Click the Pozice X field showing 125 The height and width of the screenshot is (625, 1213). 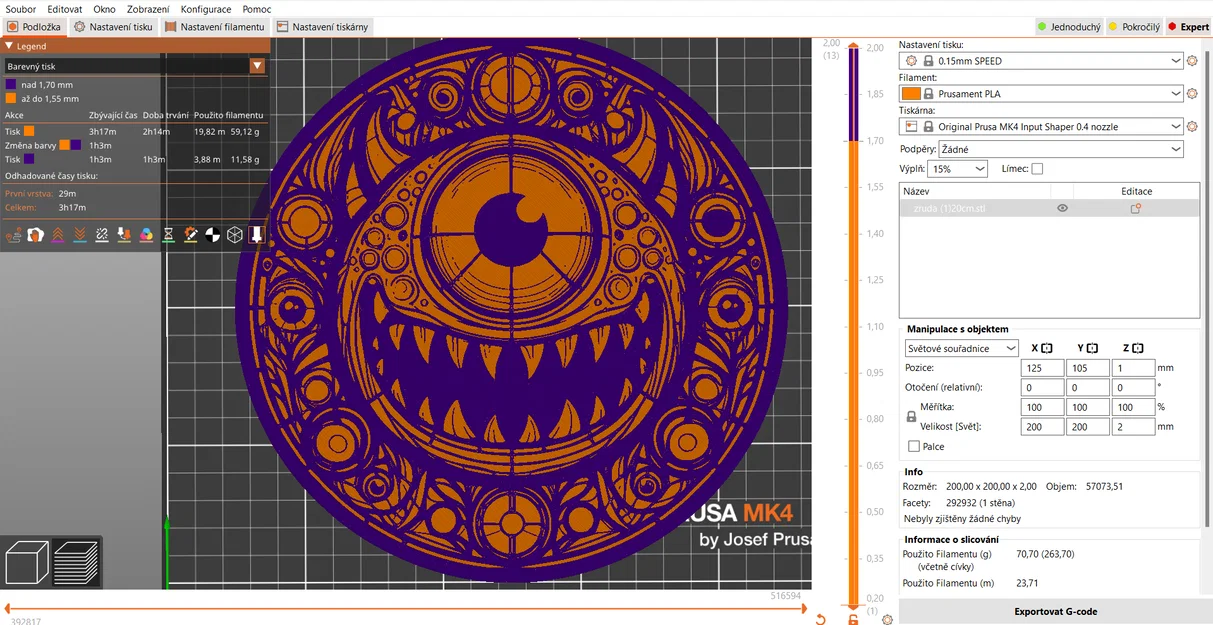tap(1043, 368)
